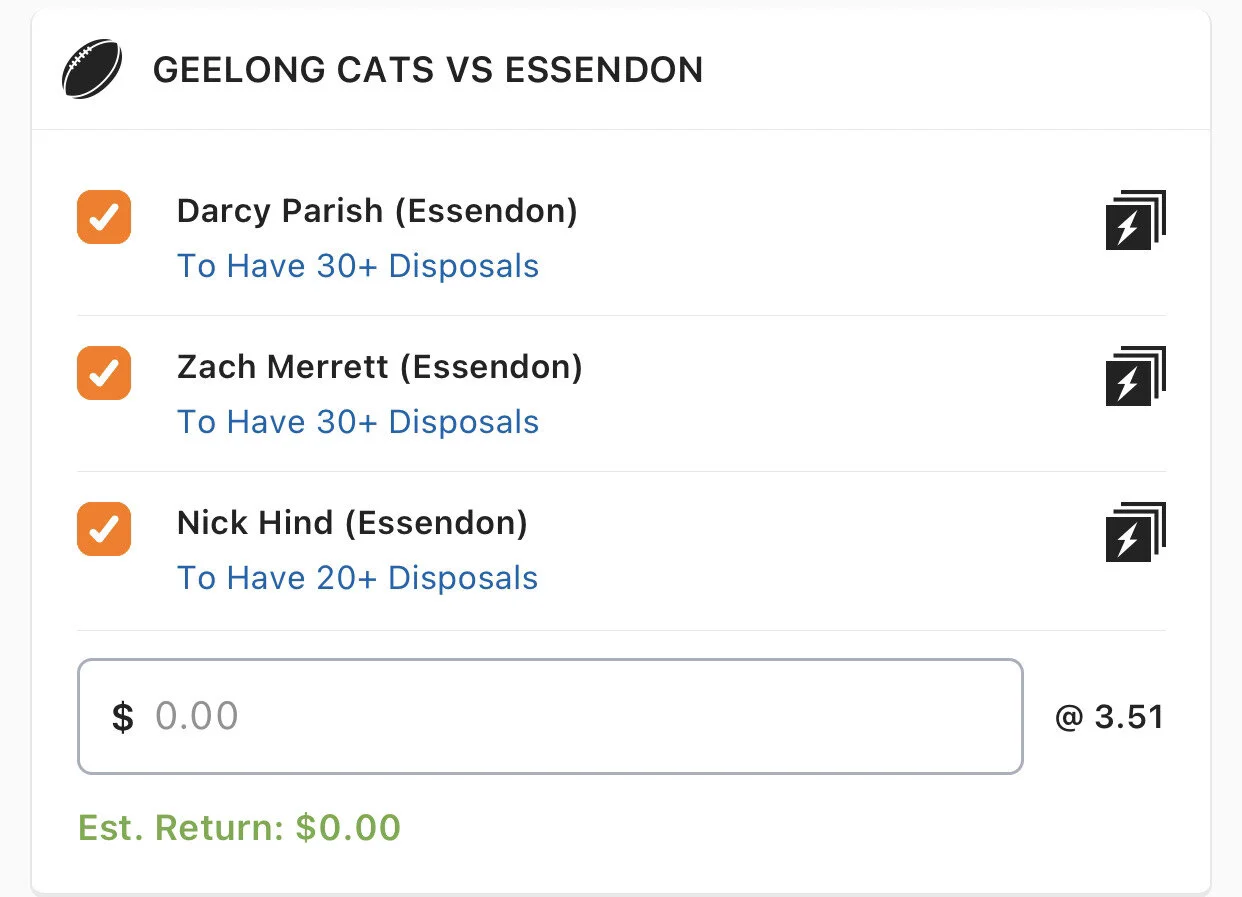Click the @ 3.51 odds value
This screenshot has width=1242, height=897.
click(x=1109, y=717)
